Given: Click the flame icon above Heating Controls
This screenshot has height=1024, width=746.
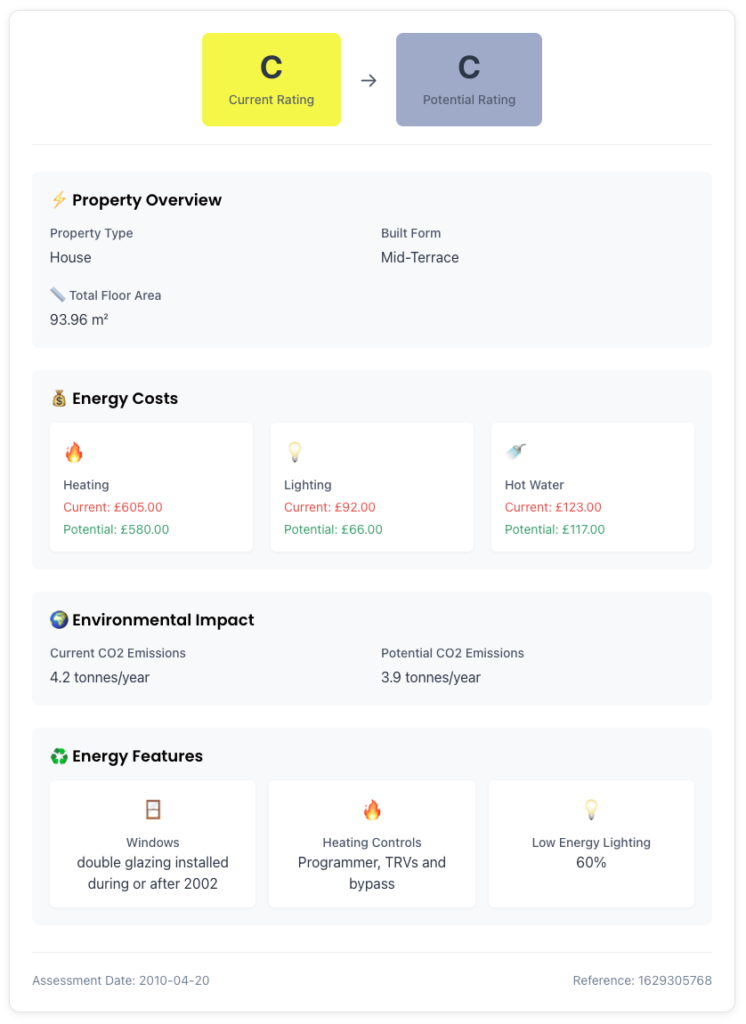Looking at the screenshot, I should coord(372,810).
